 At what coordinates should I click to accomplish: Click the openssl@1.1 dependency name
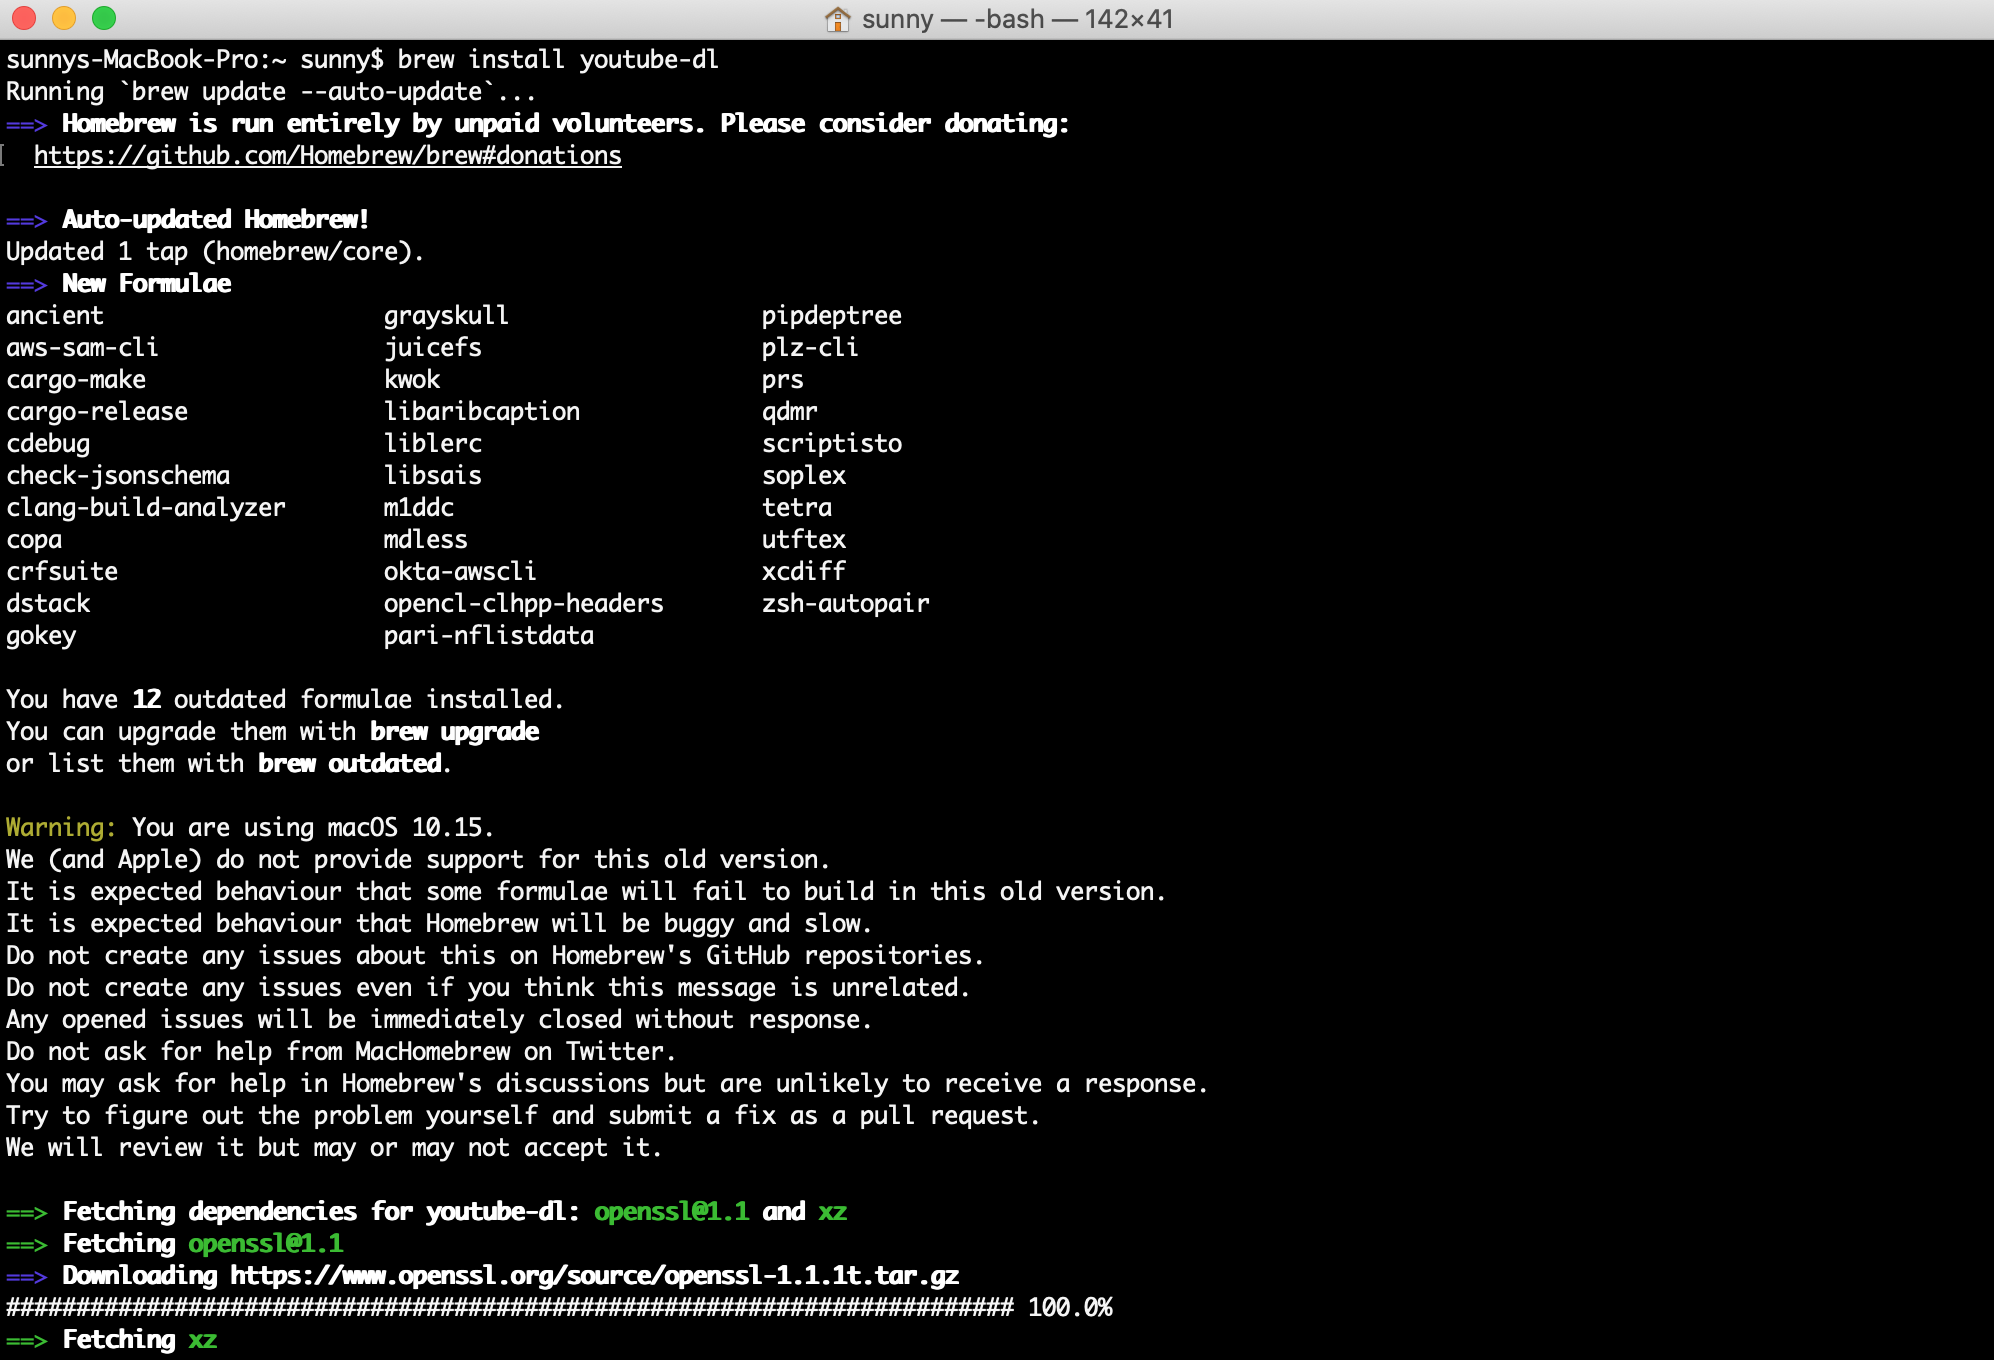pos(671,1211)
